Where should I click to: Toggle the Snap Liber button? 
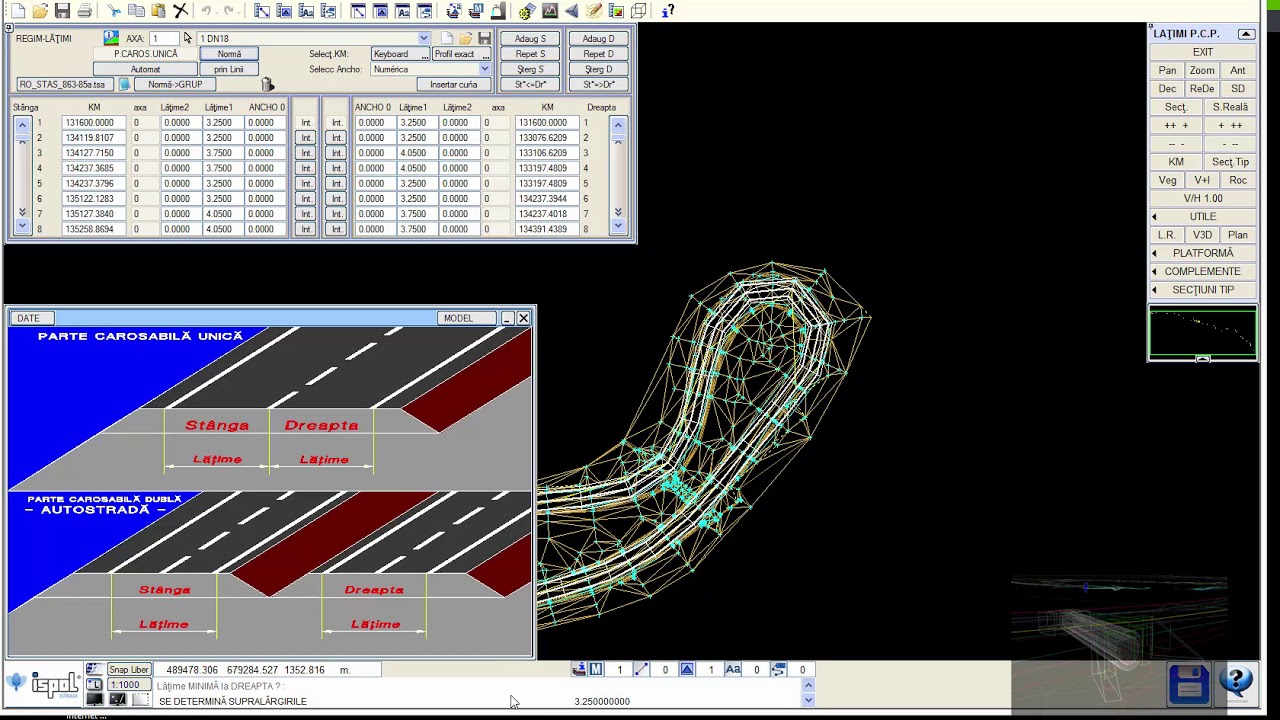(128, 670)
